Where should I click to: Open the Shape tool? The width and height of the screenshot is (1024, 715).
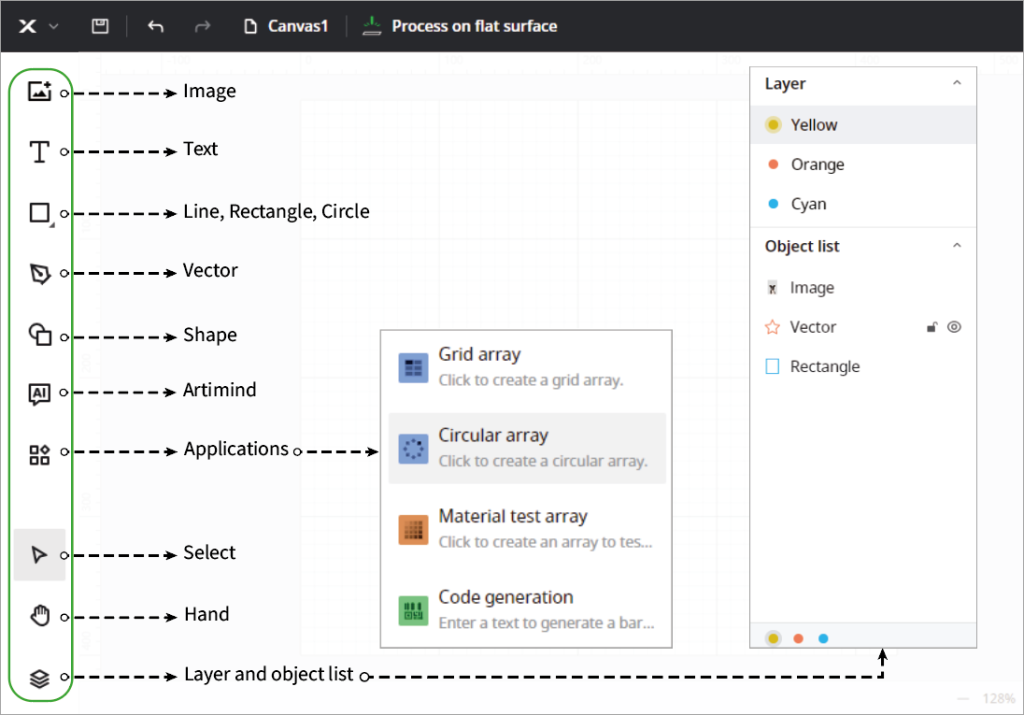click(x=39, y=335)
